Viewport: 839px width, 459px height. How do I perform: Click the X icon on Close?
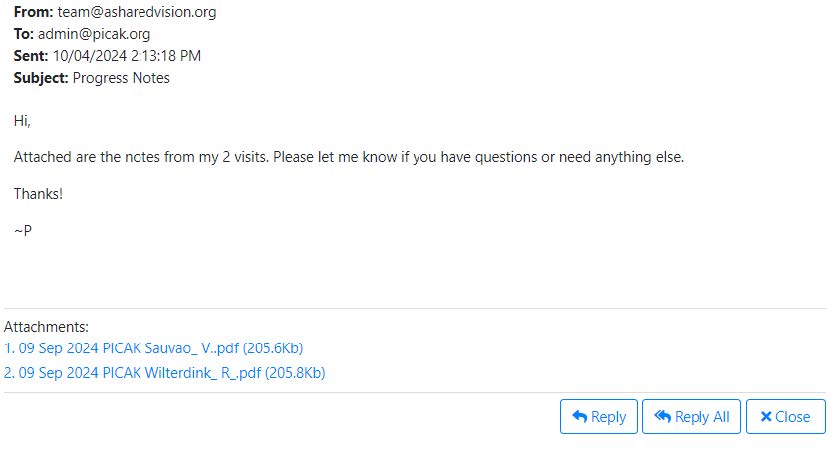tap(765, 417)
